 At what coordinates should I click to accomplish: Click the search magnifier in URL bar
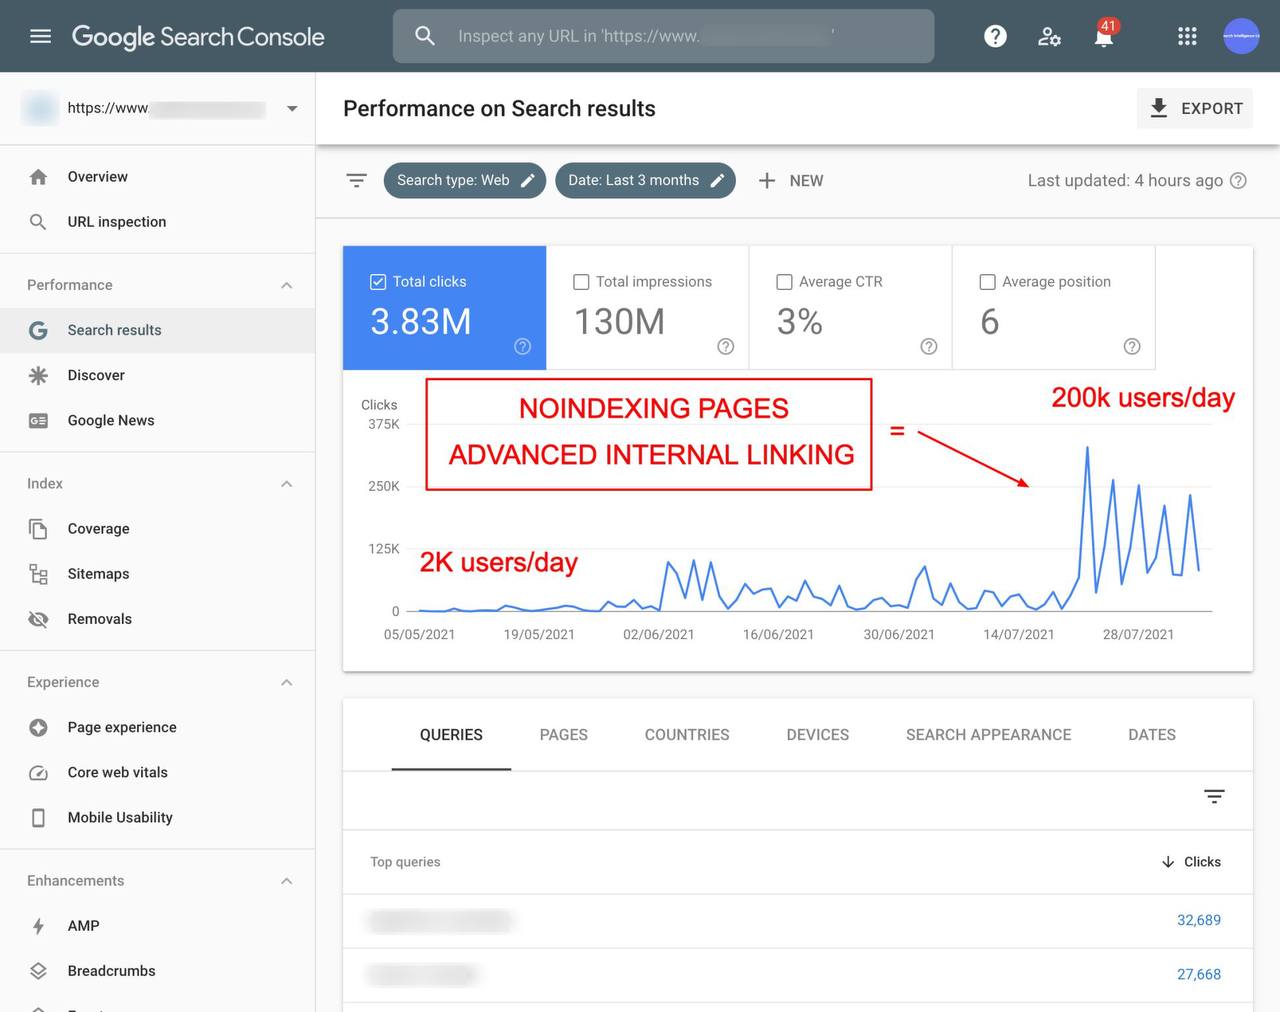pos(425,36)
